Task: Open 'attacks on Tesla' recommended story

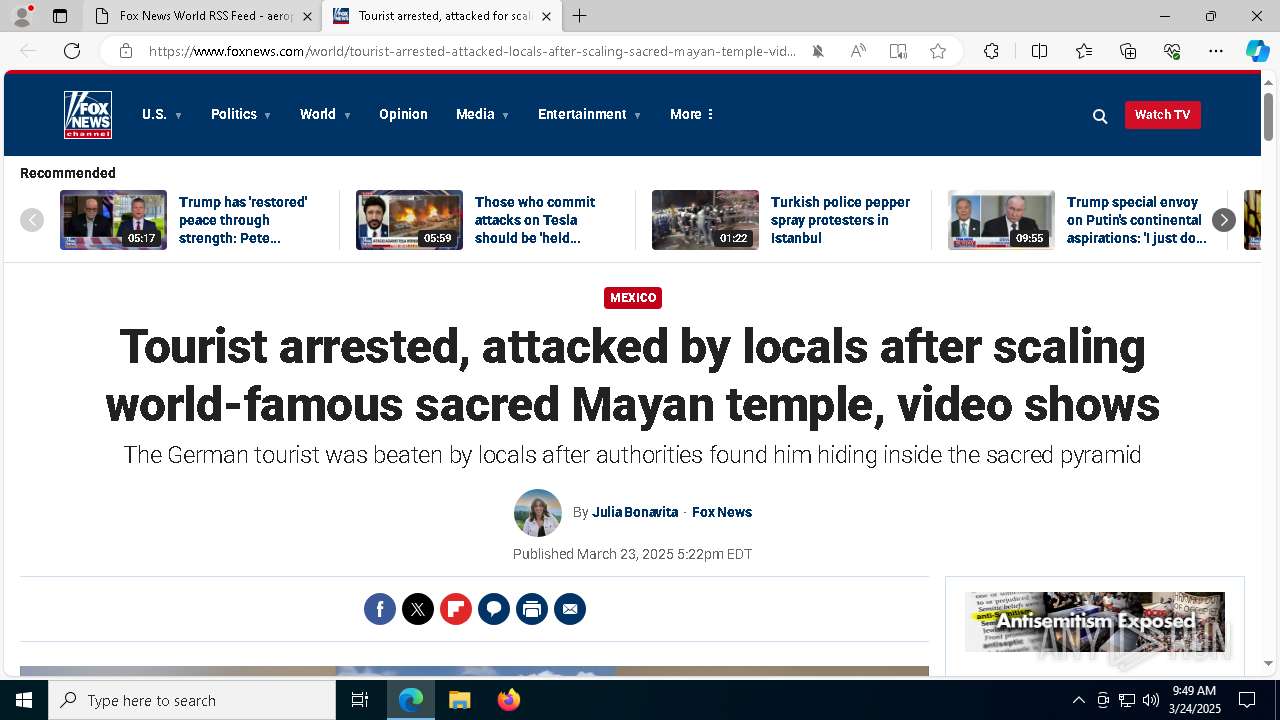Action: point(535,220)
